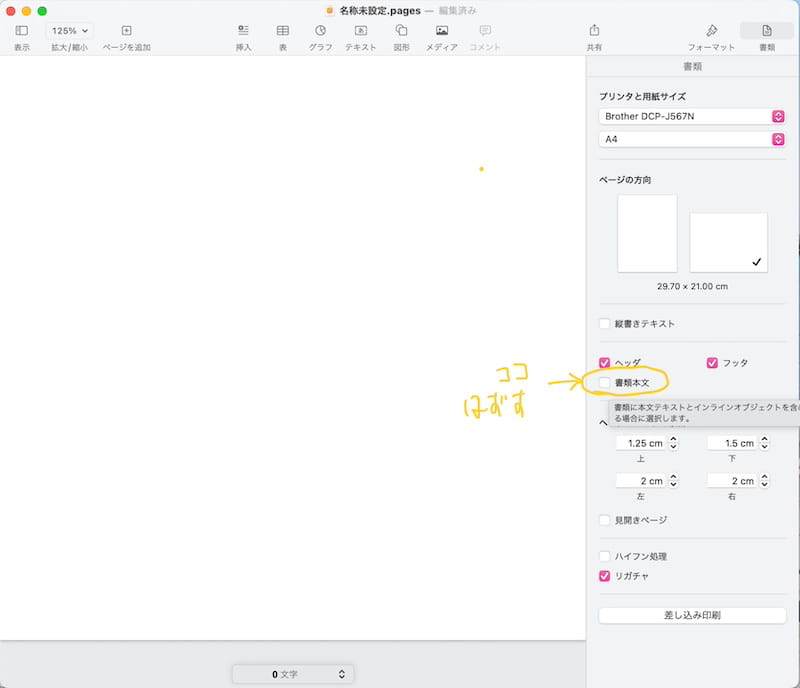Add a chart using グラフ icon
This screenshot has height=688, width=800.
click(320, 31)
